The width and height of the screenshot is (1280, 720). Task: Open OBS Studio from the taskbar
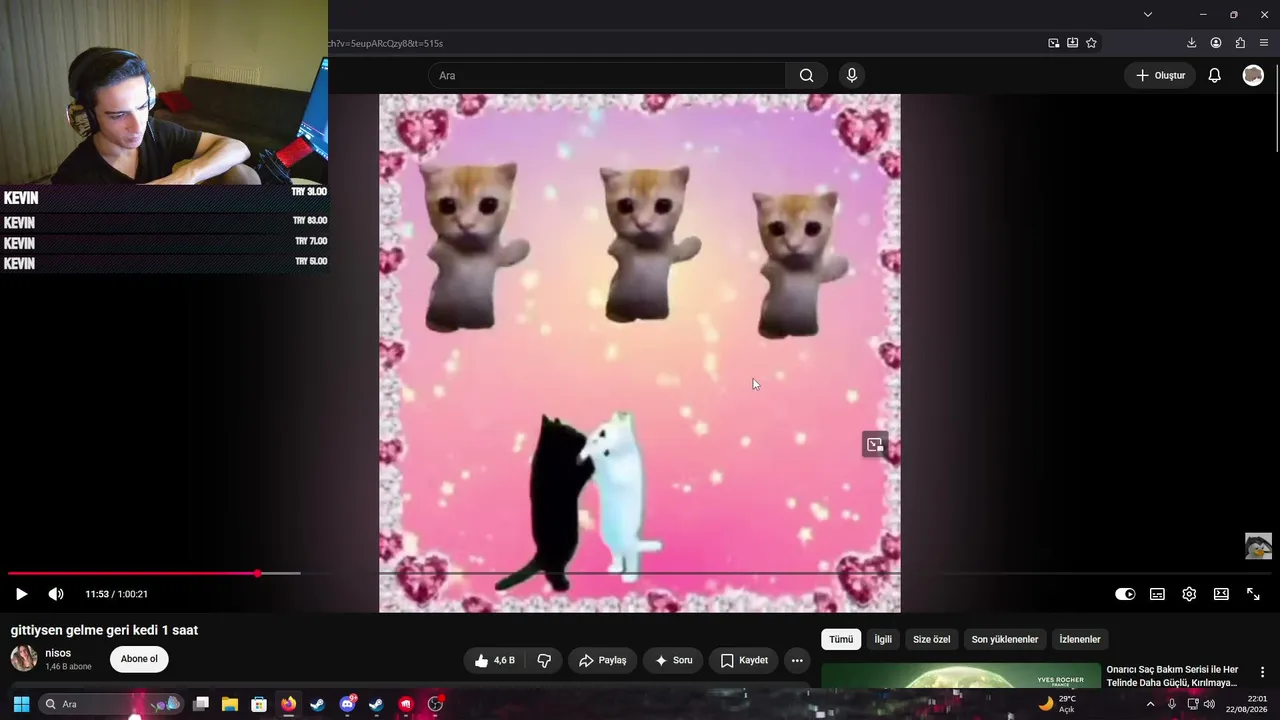pyautogui.click(x=435, y=704)
